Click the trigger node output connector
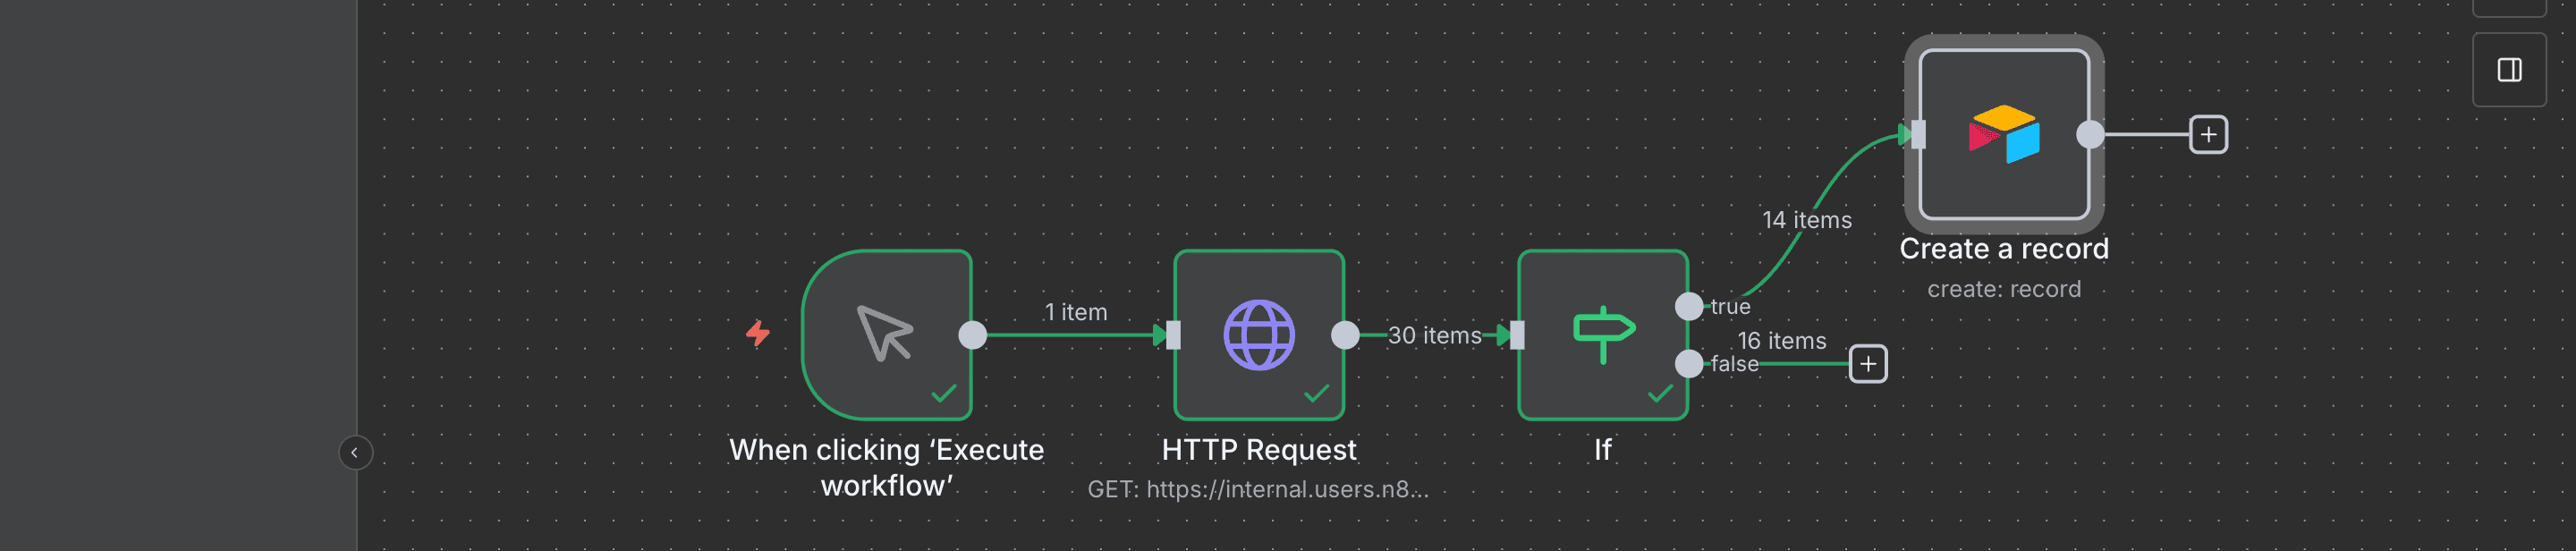 pyautogui.click(x=972, y=335)
